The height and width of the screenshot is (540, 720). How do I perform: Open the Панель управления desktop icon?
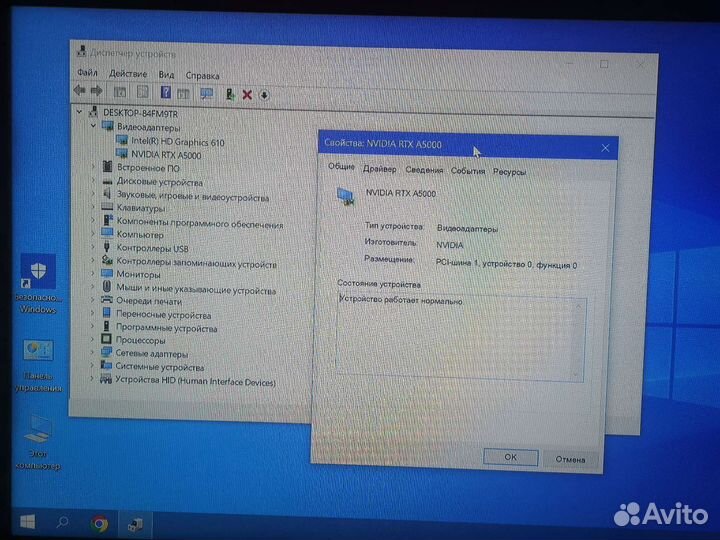point(39,365)
